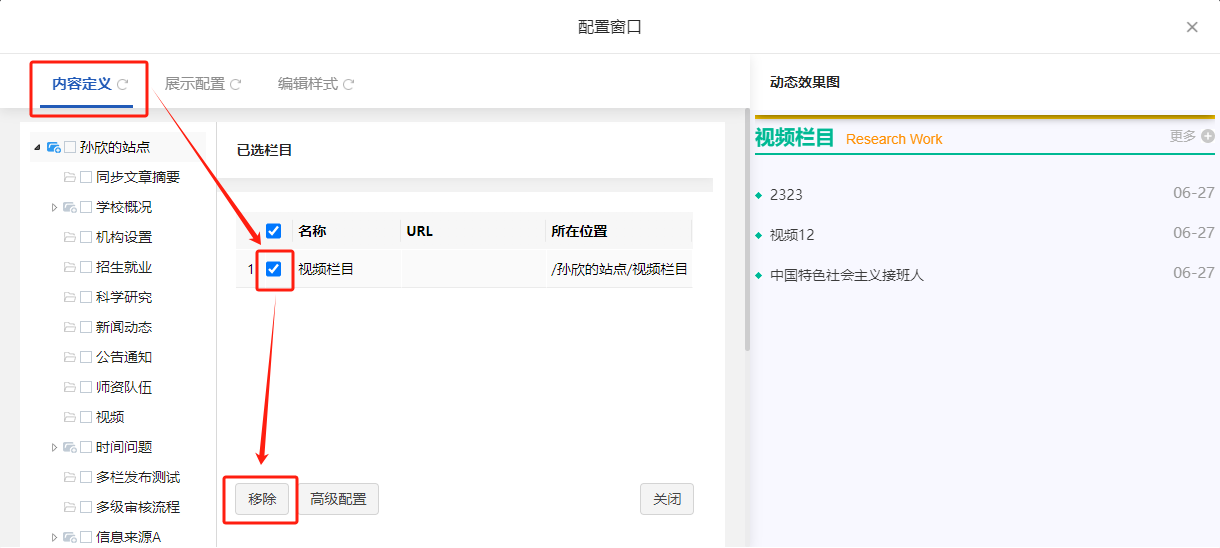
Task: Click the 同步文章摘要 folder icon
Action: click(70, 177)
